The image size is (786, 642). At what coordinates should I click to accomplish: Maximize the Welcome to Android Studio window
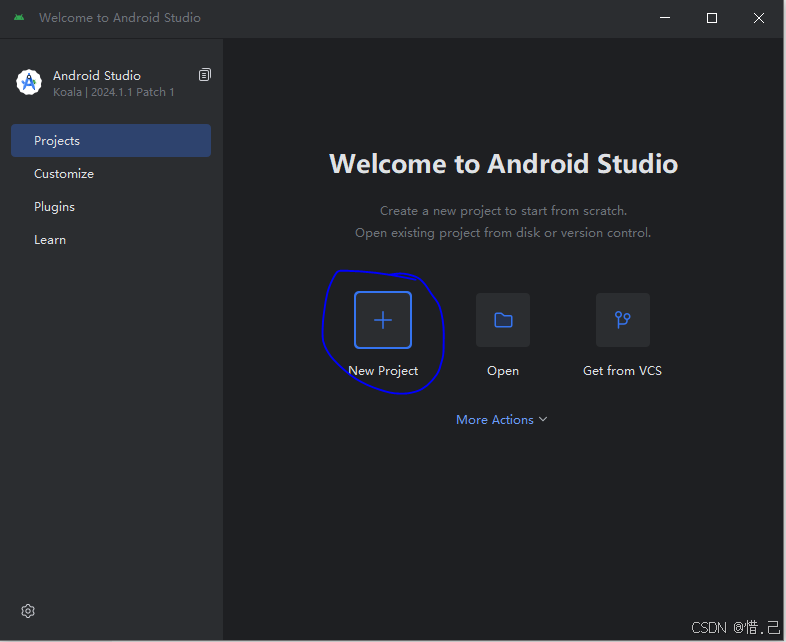pyautogui.click(x=712, y=18)
